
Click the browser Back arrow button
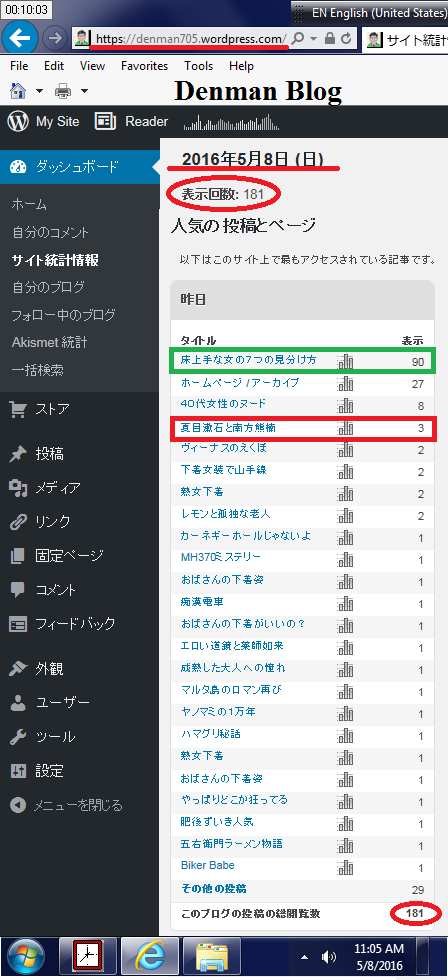click(20, 38)
